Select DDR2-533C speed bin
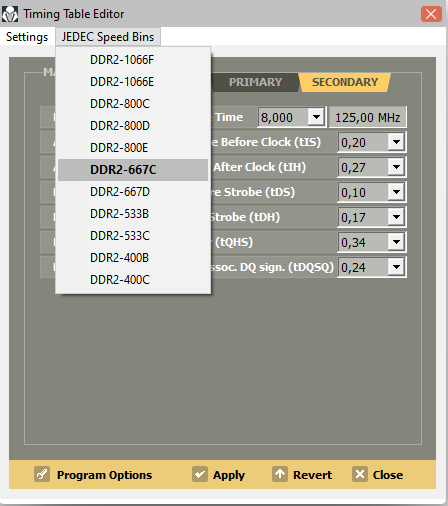 (x=133, y=236)
